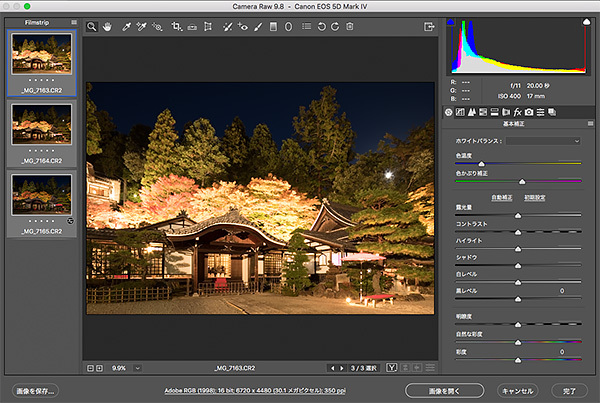Viewport: 600px width, 403px height.
Task: Select the _MG_7164.CR2 thumbnail
Action: pos(41,124)
